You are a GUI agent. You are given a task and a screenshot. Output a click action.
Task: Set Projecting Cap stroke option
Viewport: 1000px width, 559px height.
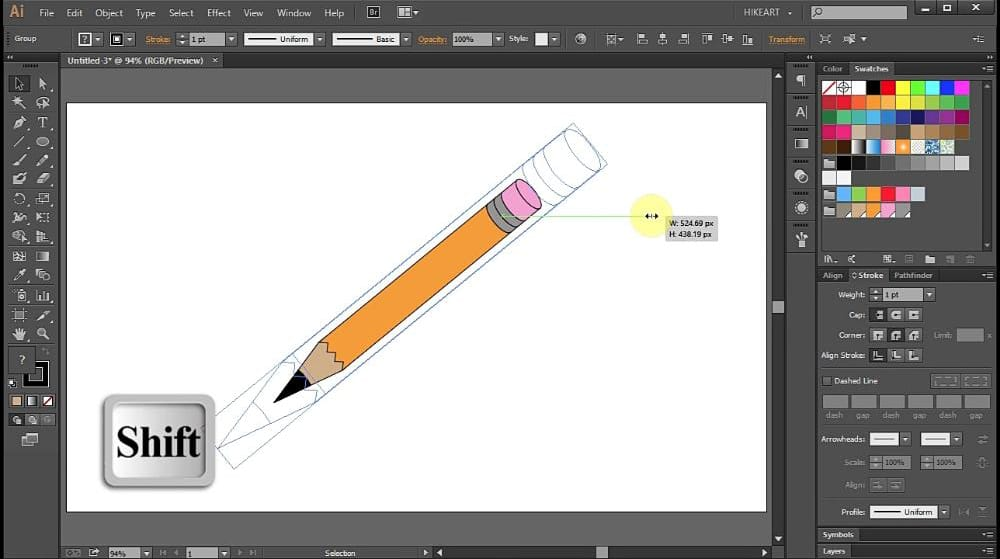(914, 315)
